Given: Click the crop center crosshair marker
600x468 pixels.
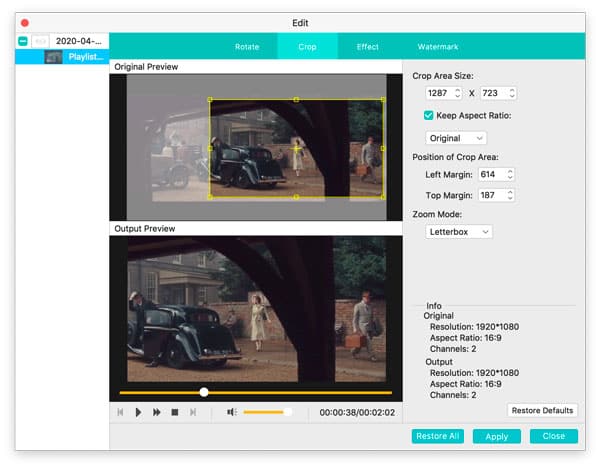Looking at the screenshot, I should 296,148.
